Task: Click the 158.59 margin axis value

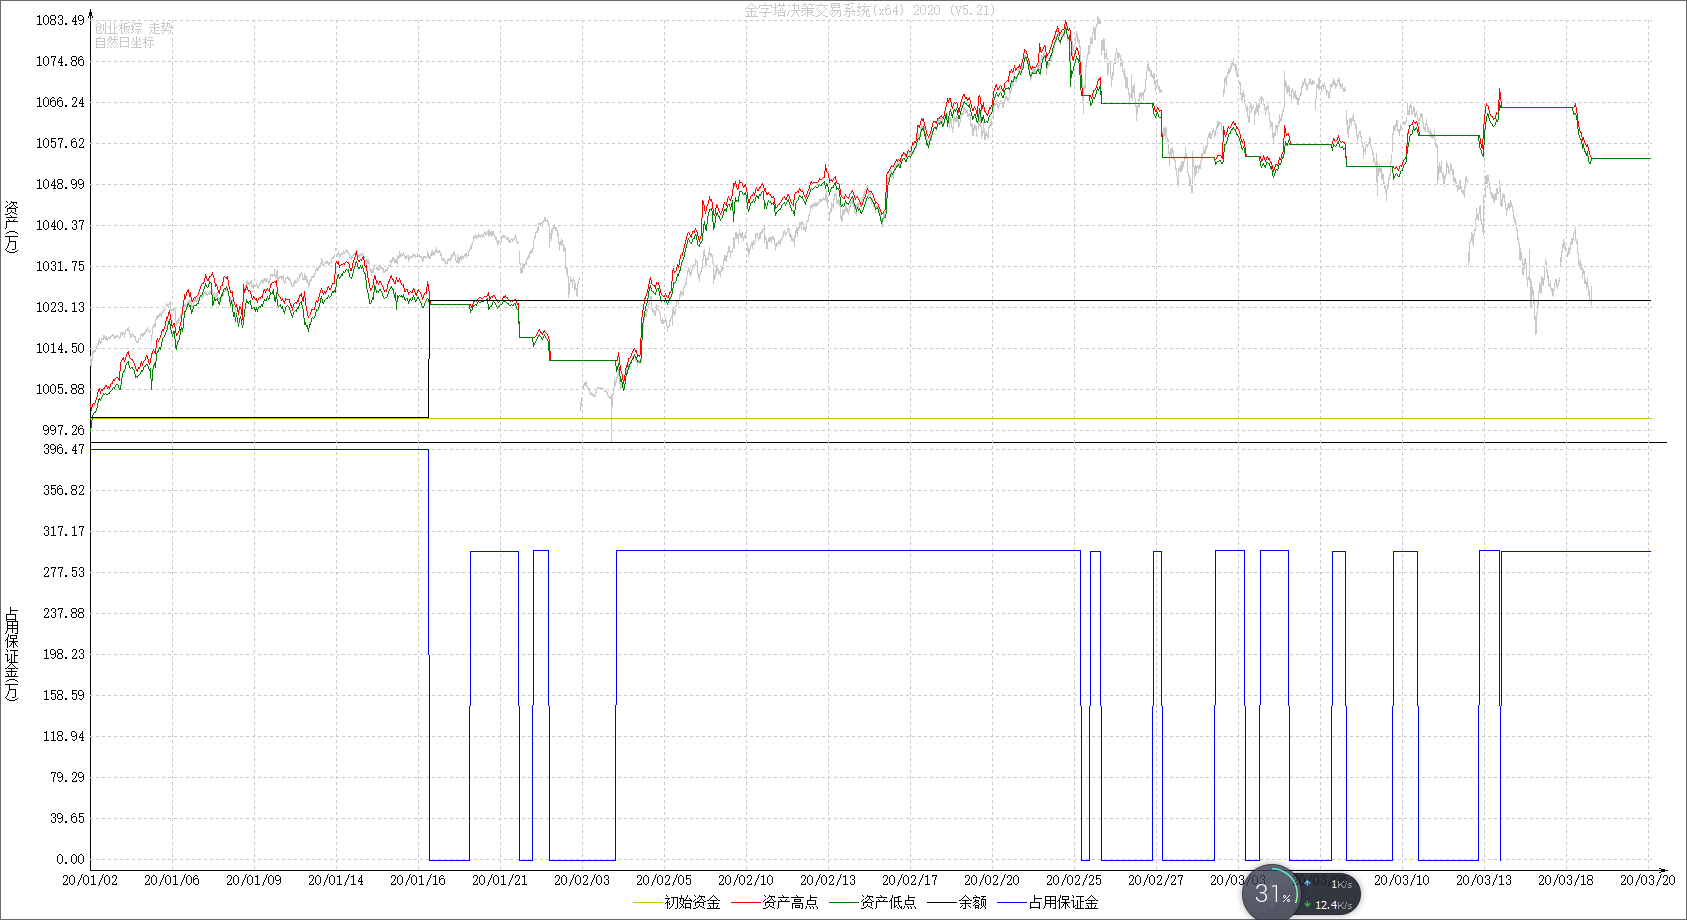Action: (63, 695)
